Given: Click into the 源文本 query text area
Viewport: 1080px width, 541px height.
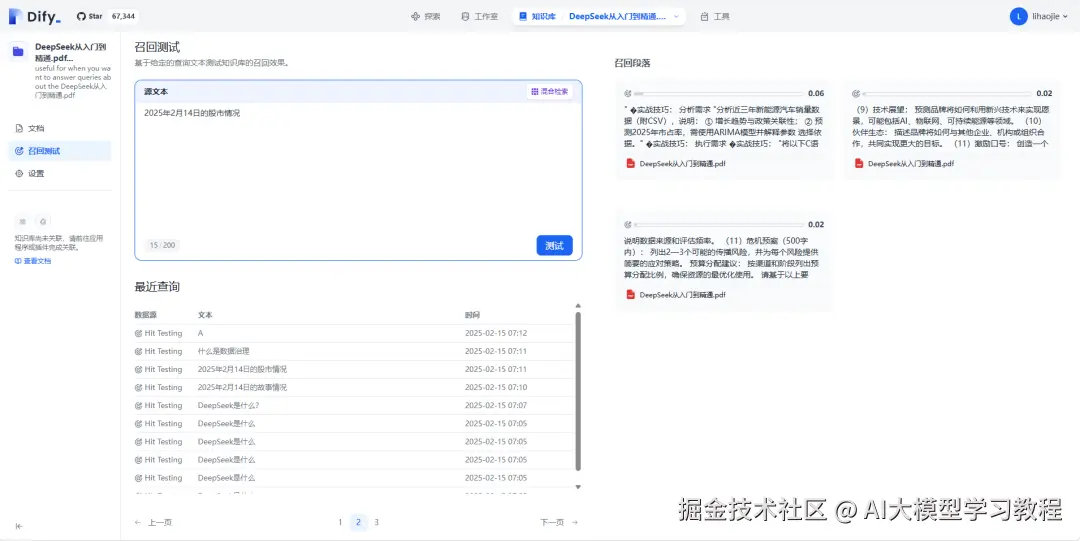Looking at the screenshot, I should pos(358,169).
